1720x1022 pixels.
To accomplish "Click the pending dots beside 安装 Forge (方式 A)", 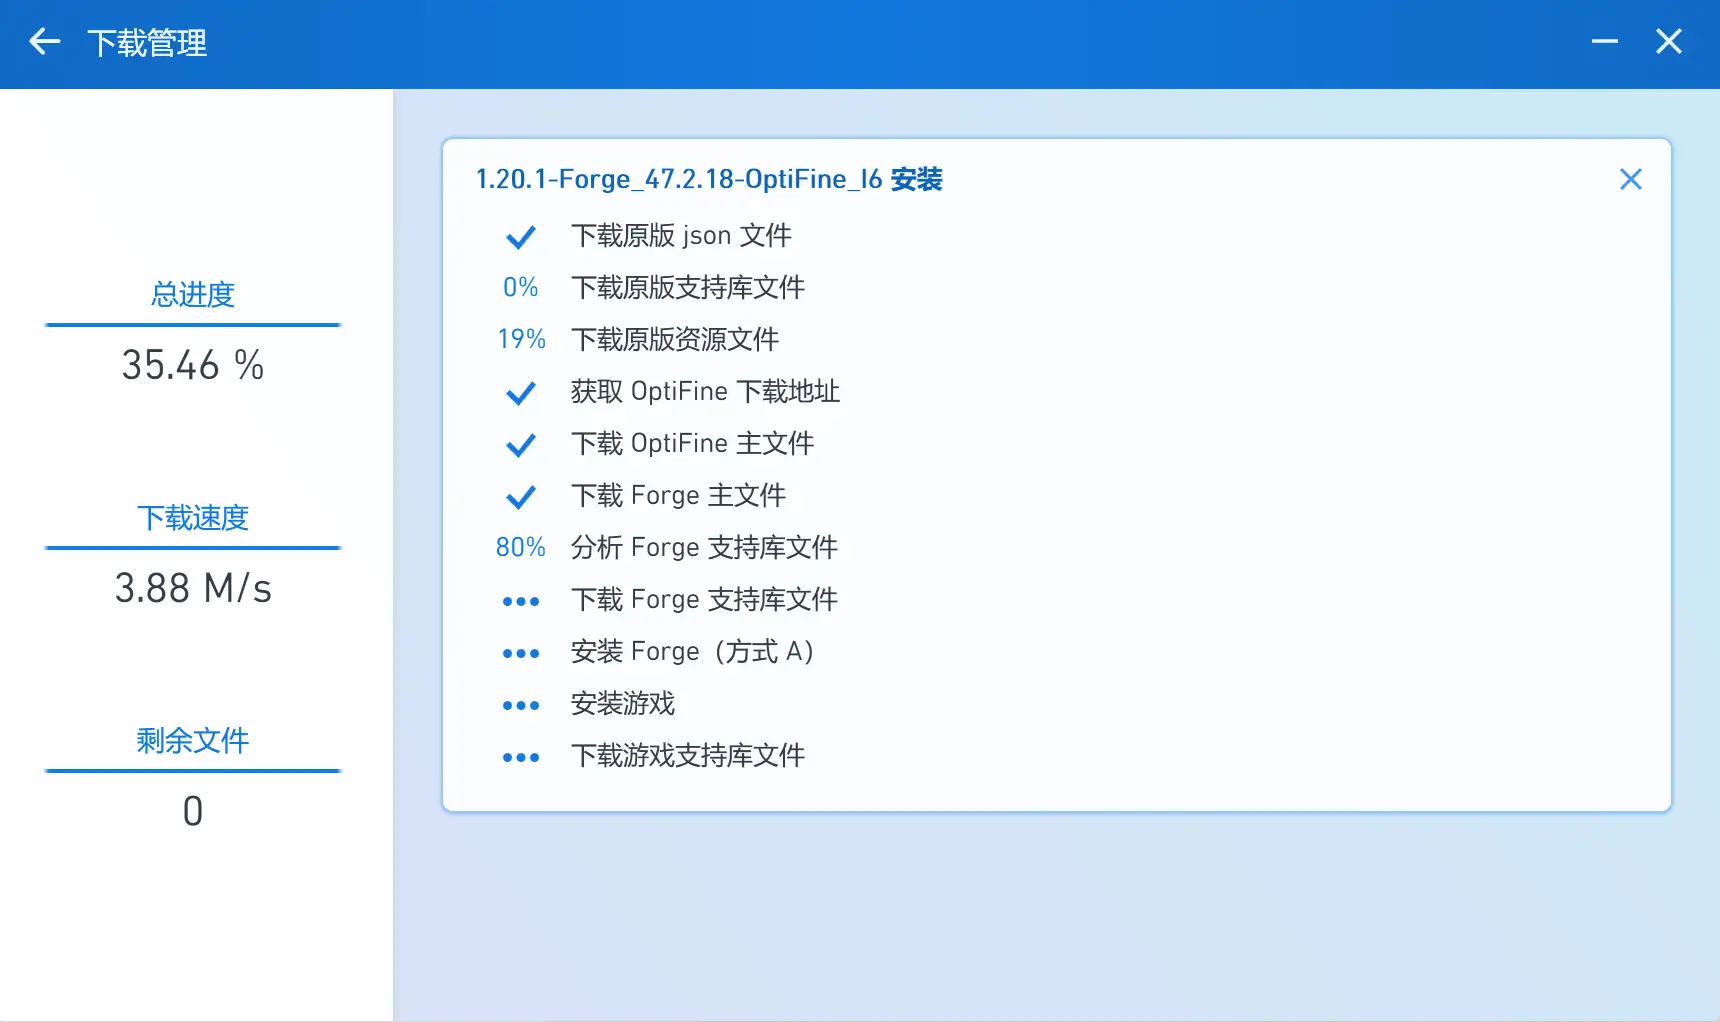I will pos(521,653).
